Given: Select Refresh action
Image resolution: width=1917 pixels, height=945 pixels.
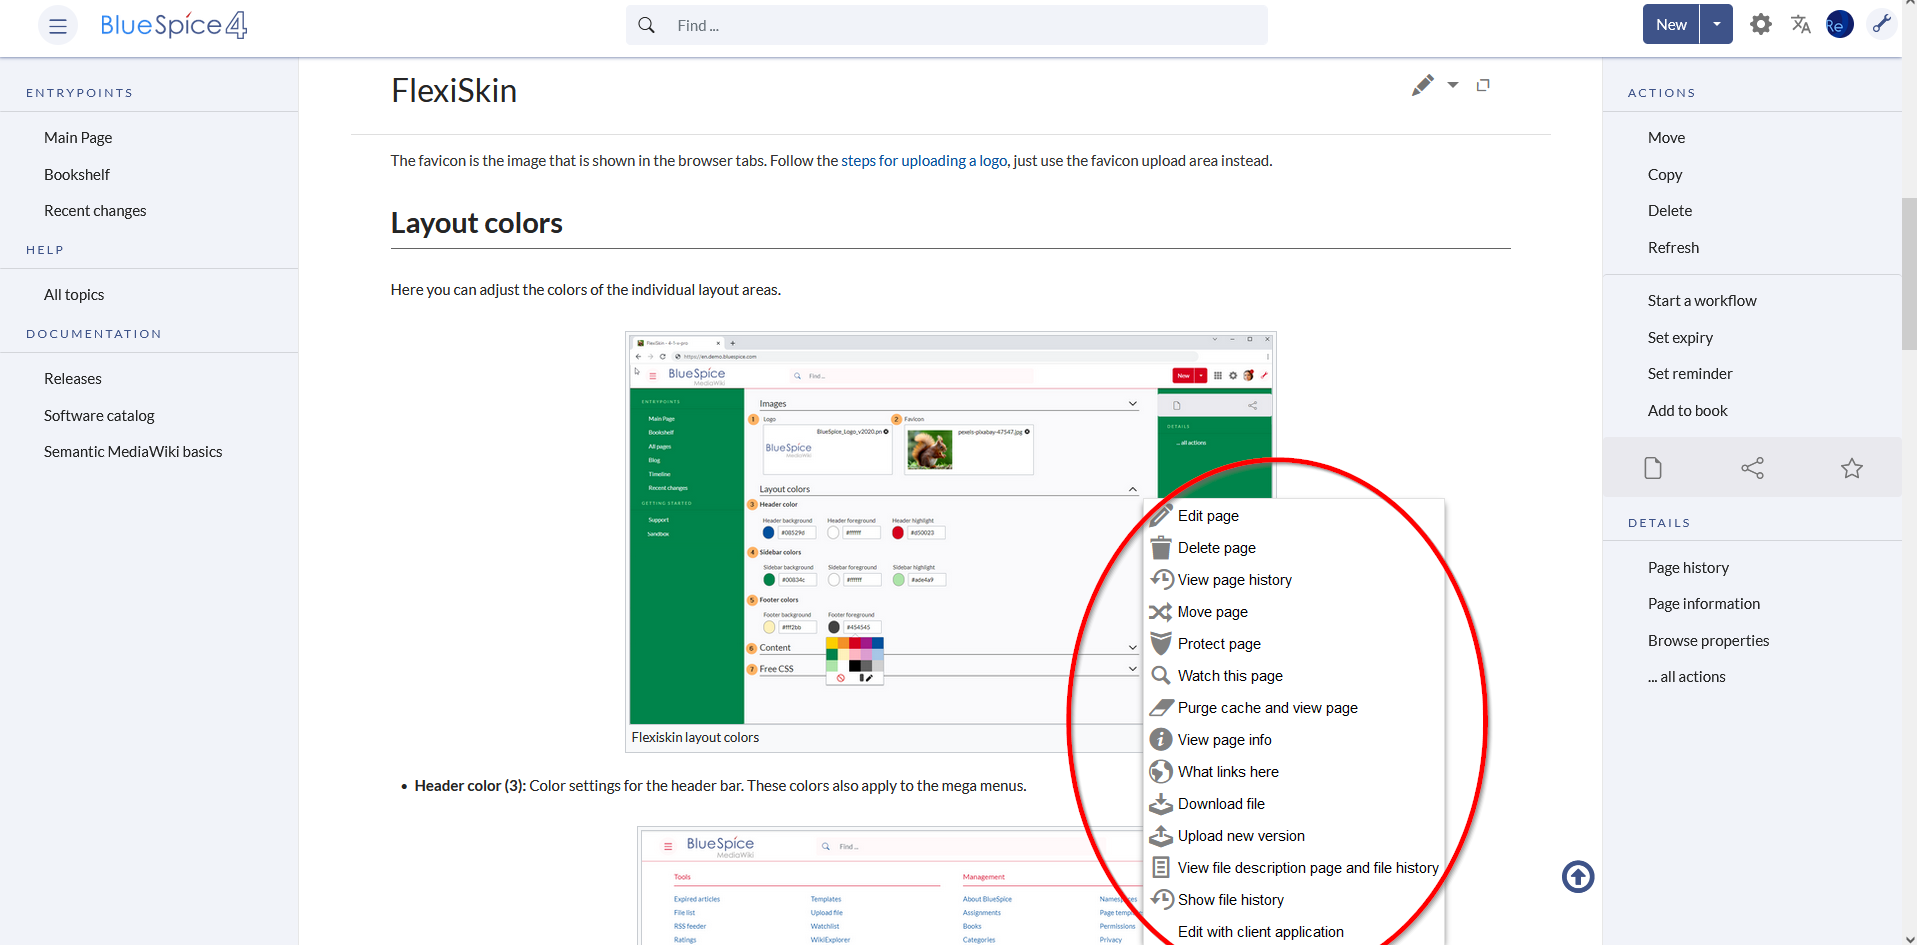Looking at the screenshot, I should click(1673, 248).
